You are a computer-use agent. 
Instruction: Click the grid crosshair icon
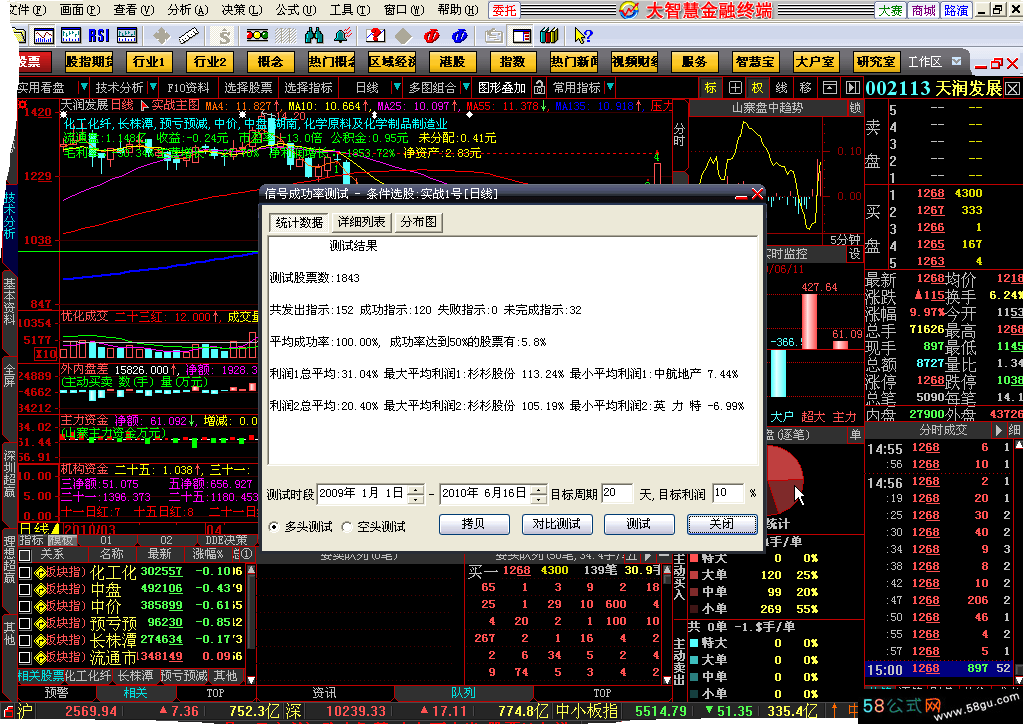click(735, 87)
